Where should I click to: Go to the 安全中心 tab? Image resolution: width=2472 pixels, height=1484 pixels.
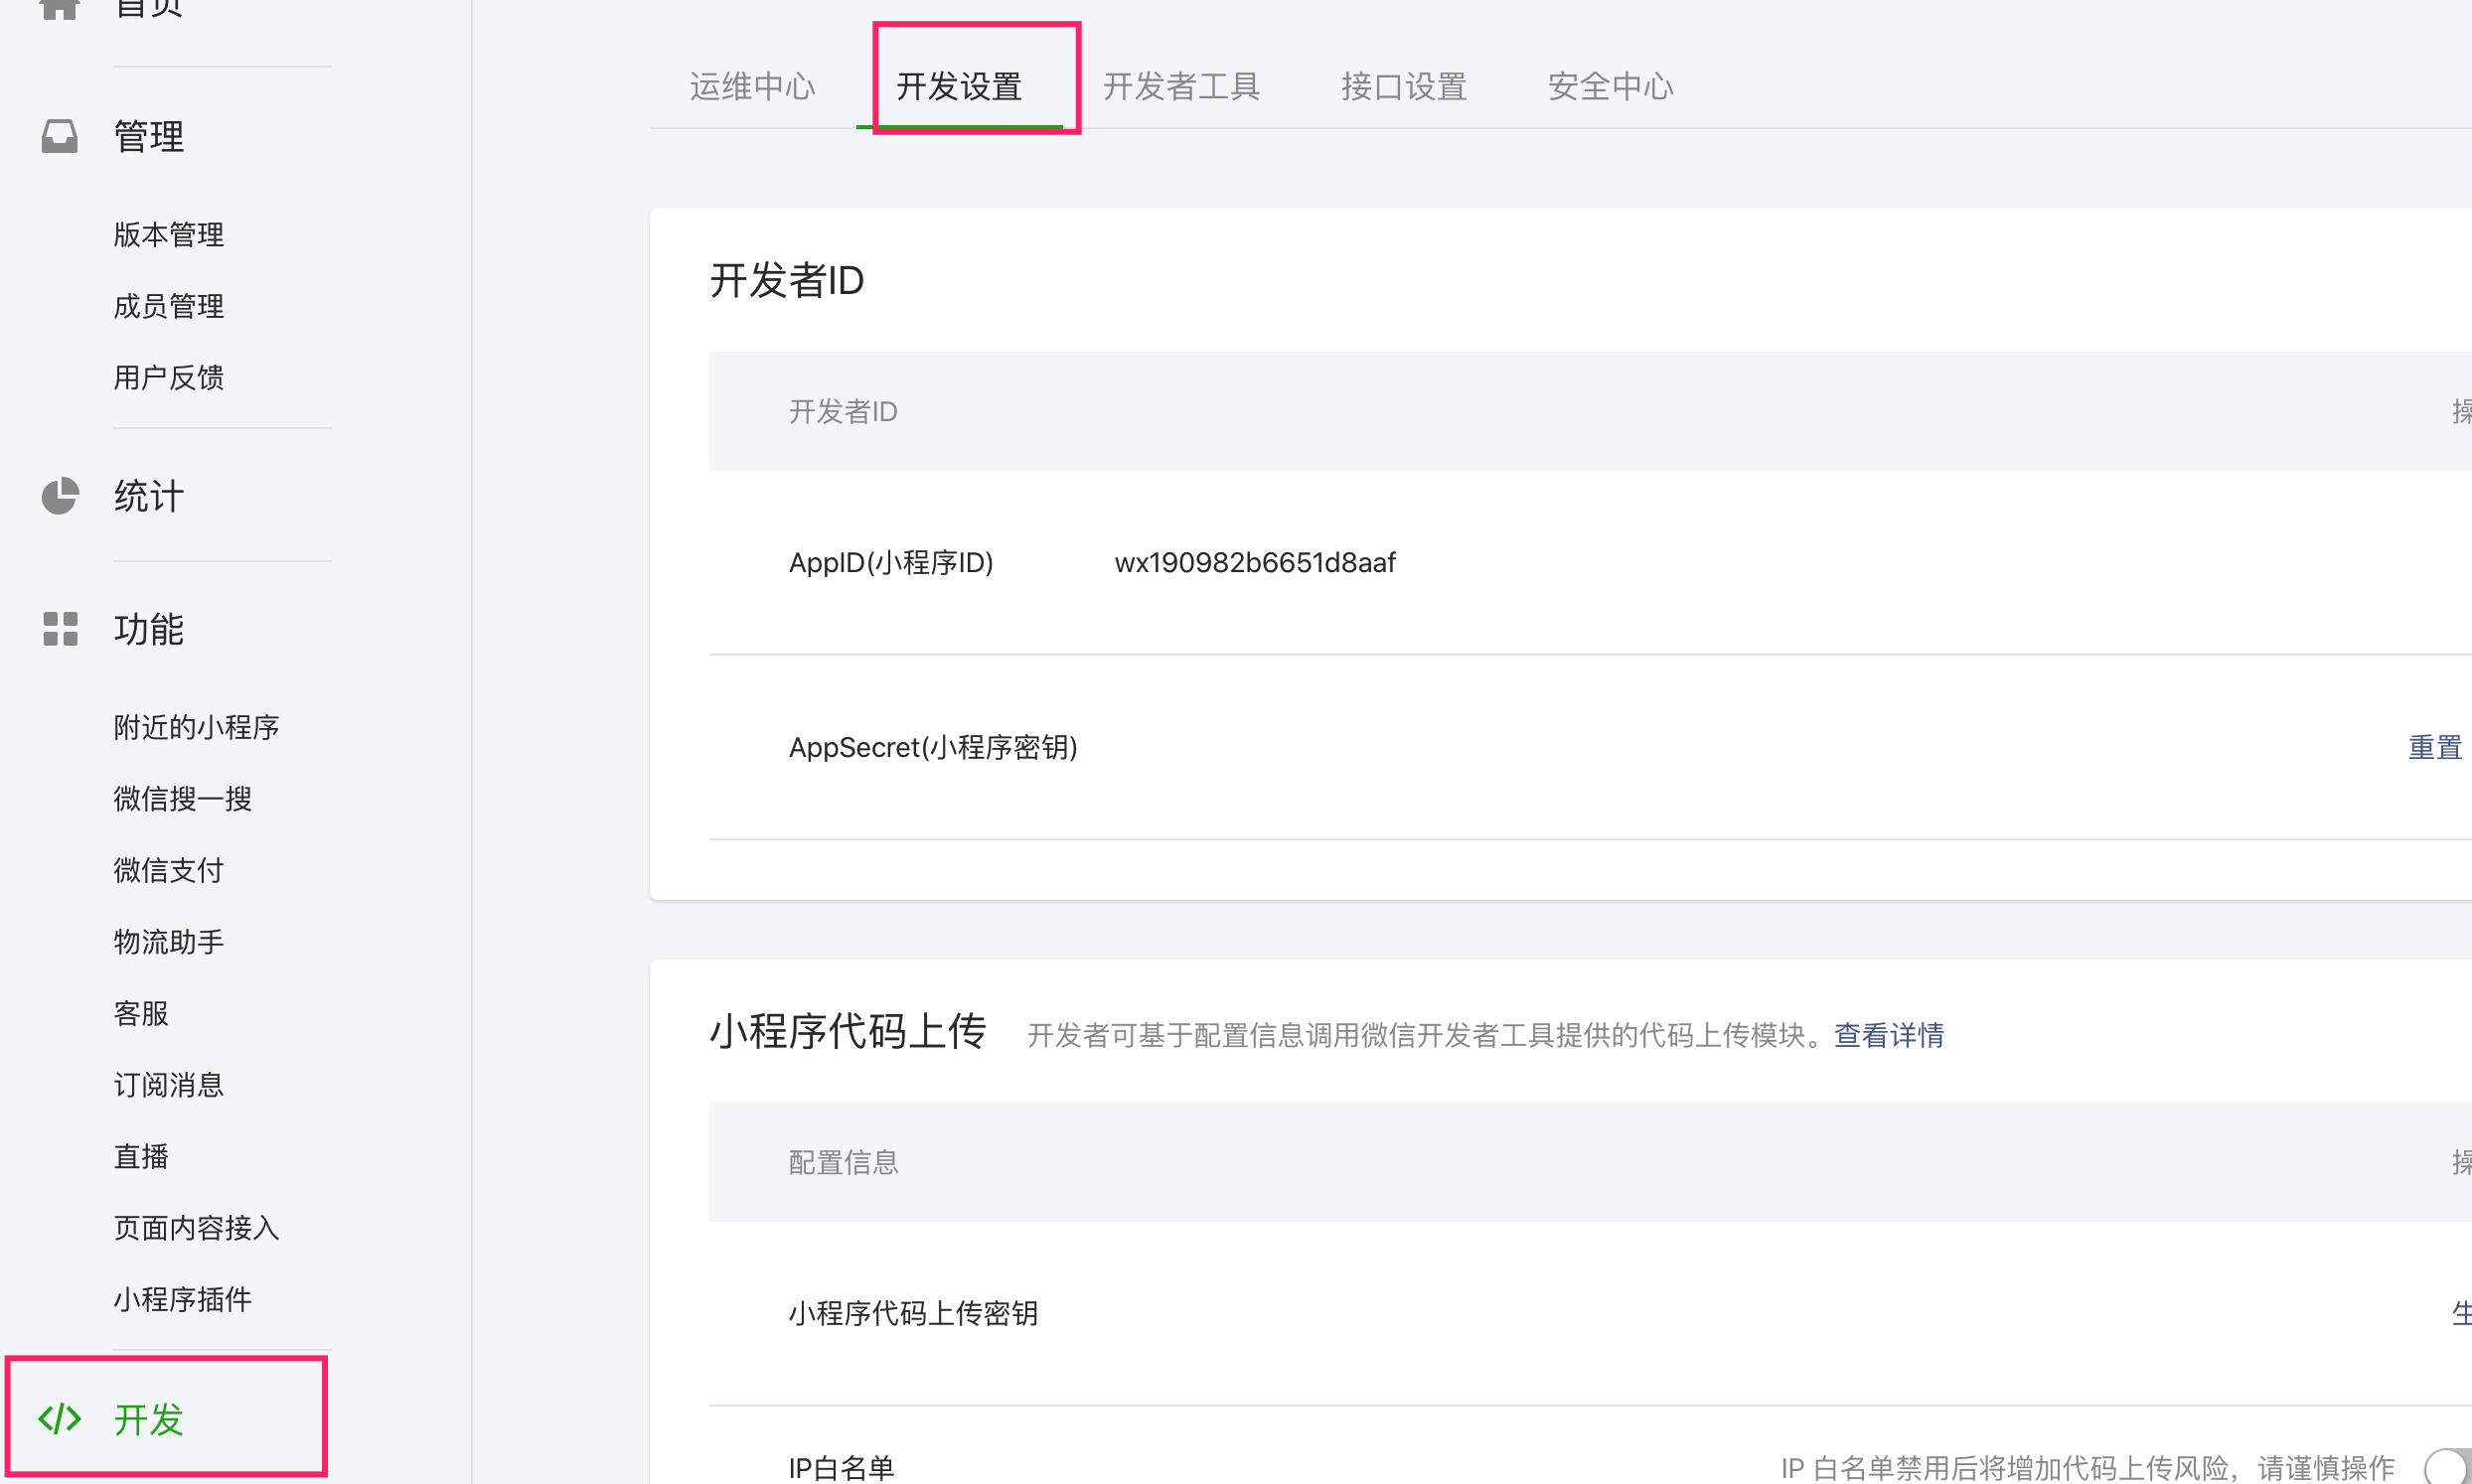1610,87
